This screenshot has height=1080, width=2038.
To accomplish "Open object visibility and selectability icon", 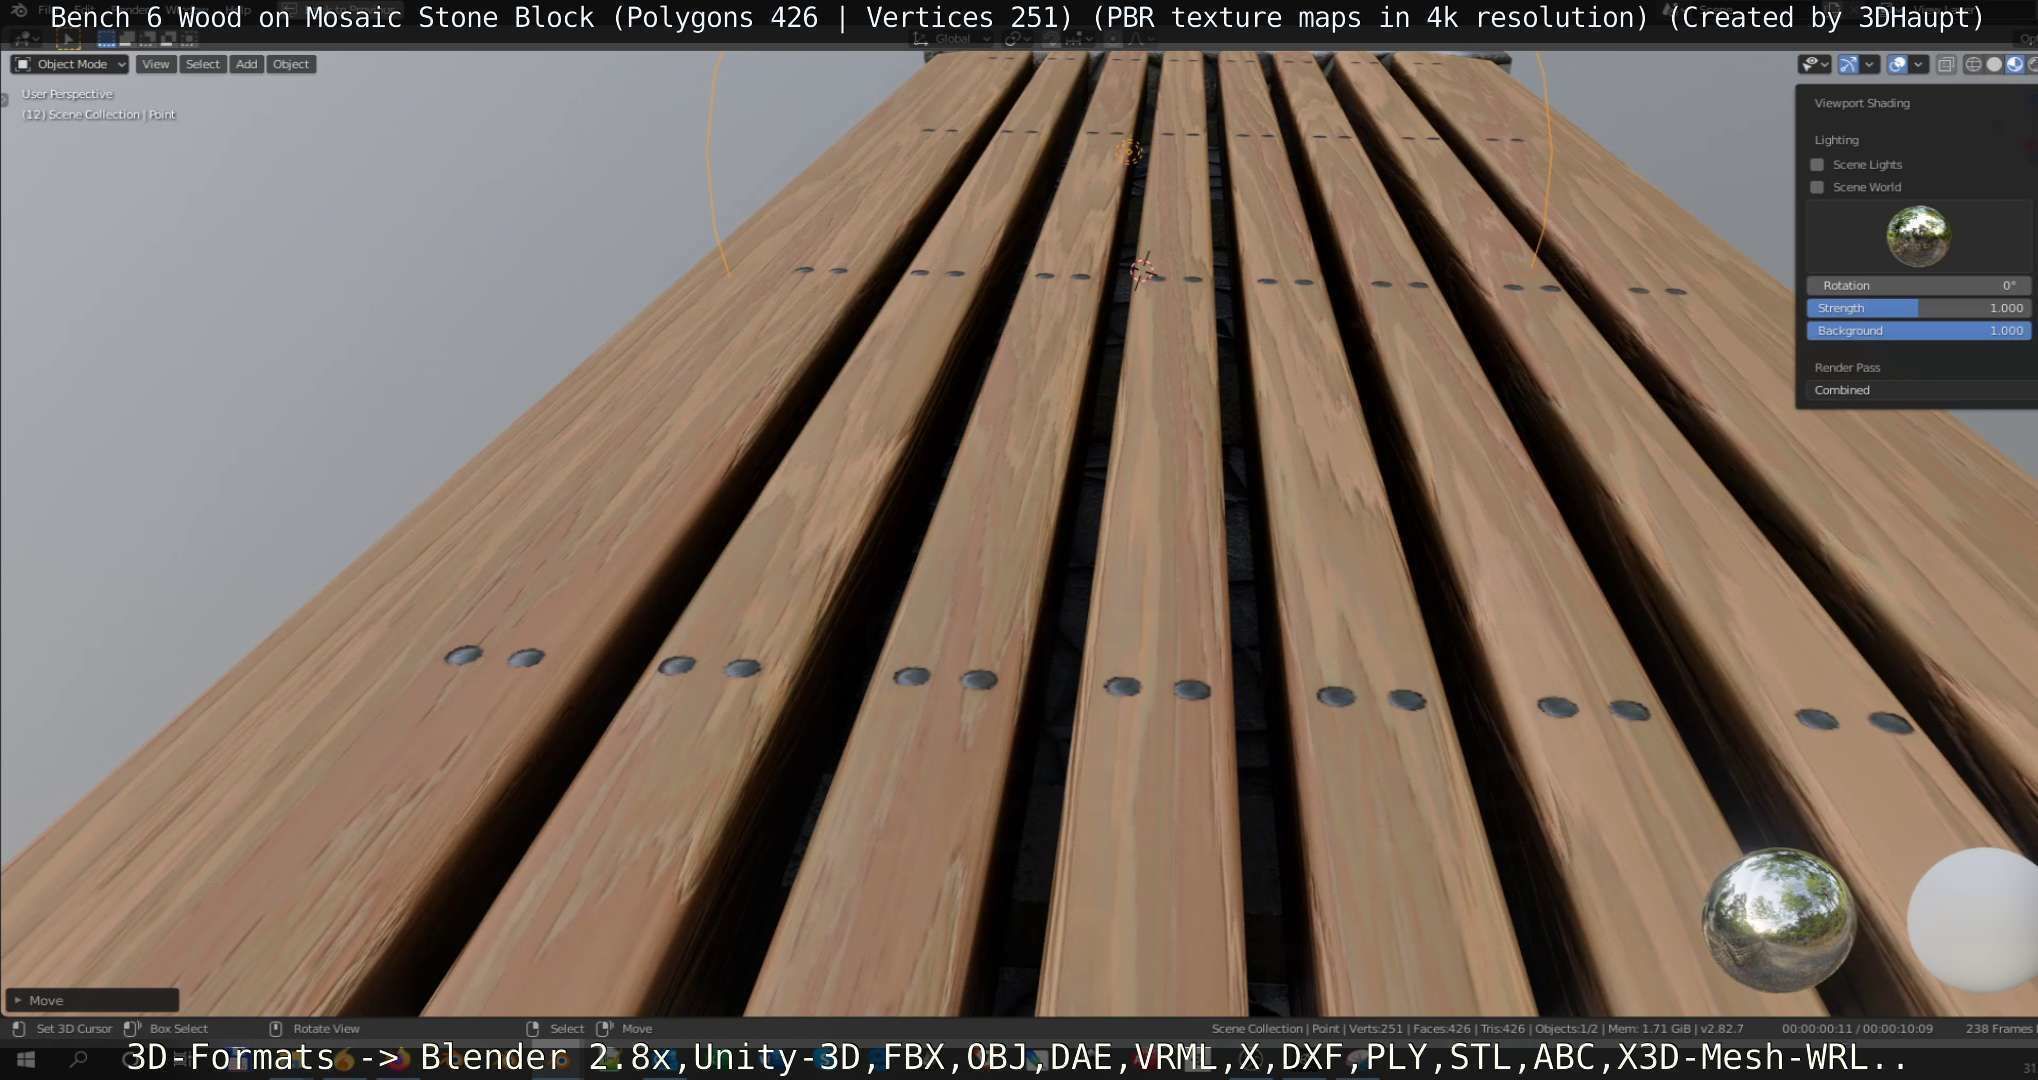I will click(x=1811, y=64).
